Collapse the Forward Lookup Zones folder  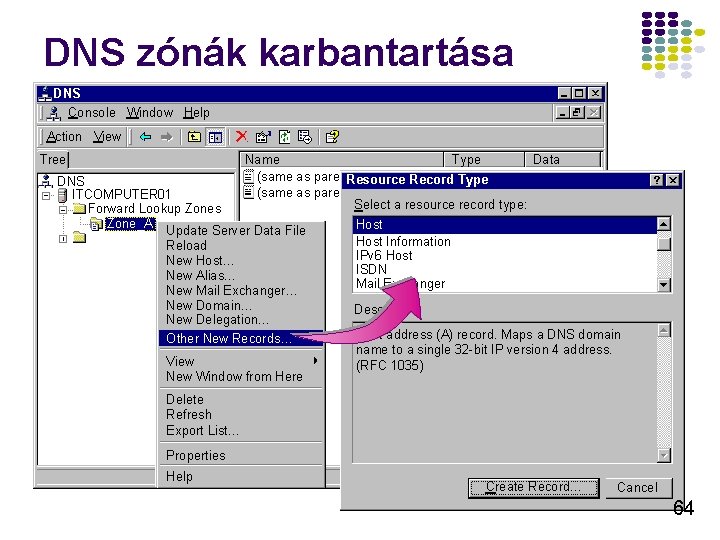click(63, 210)
